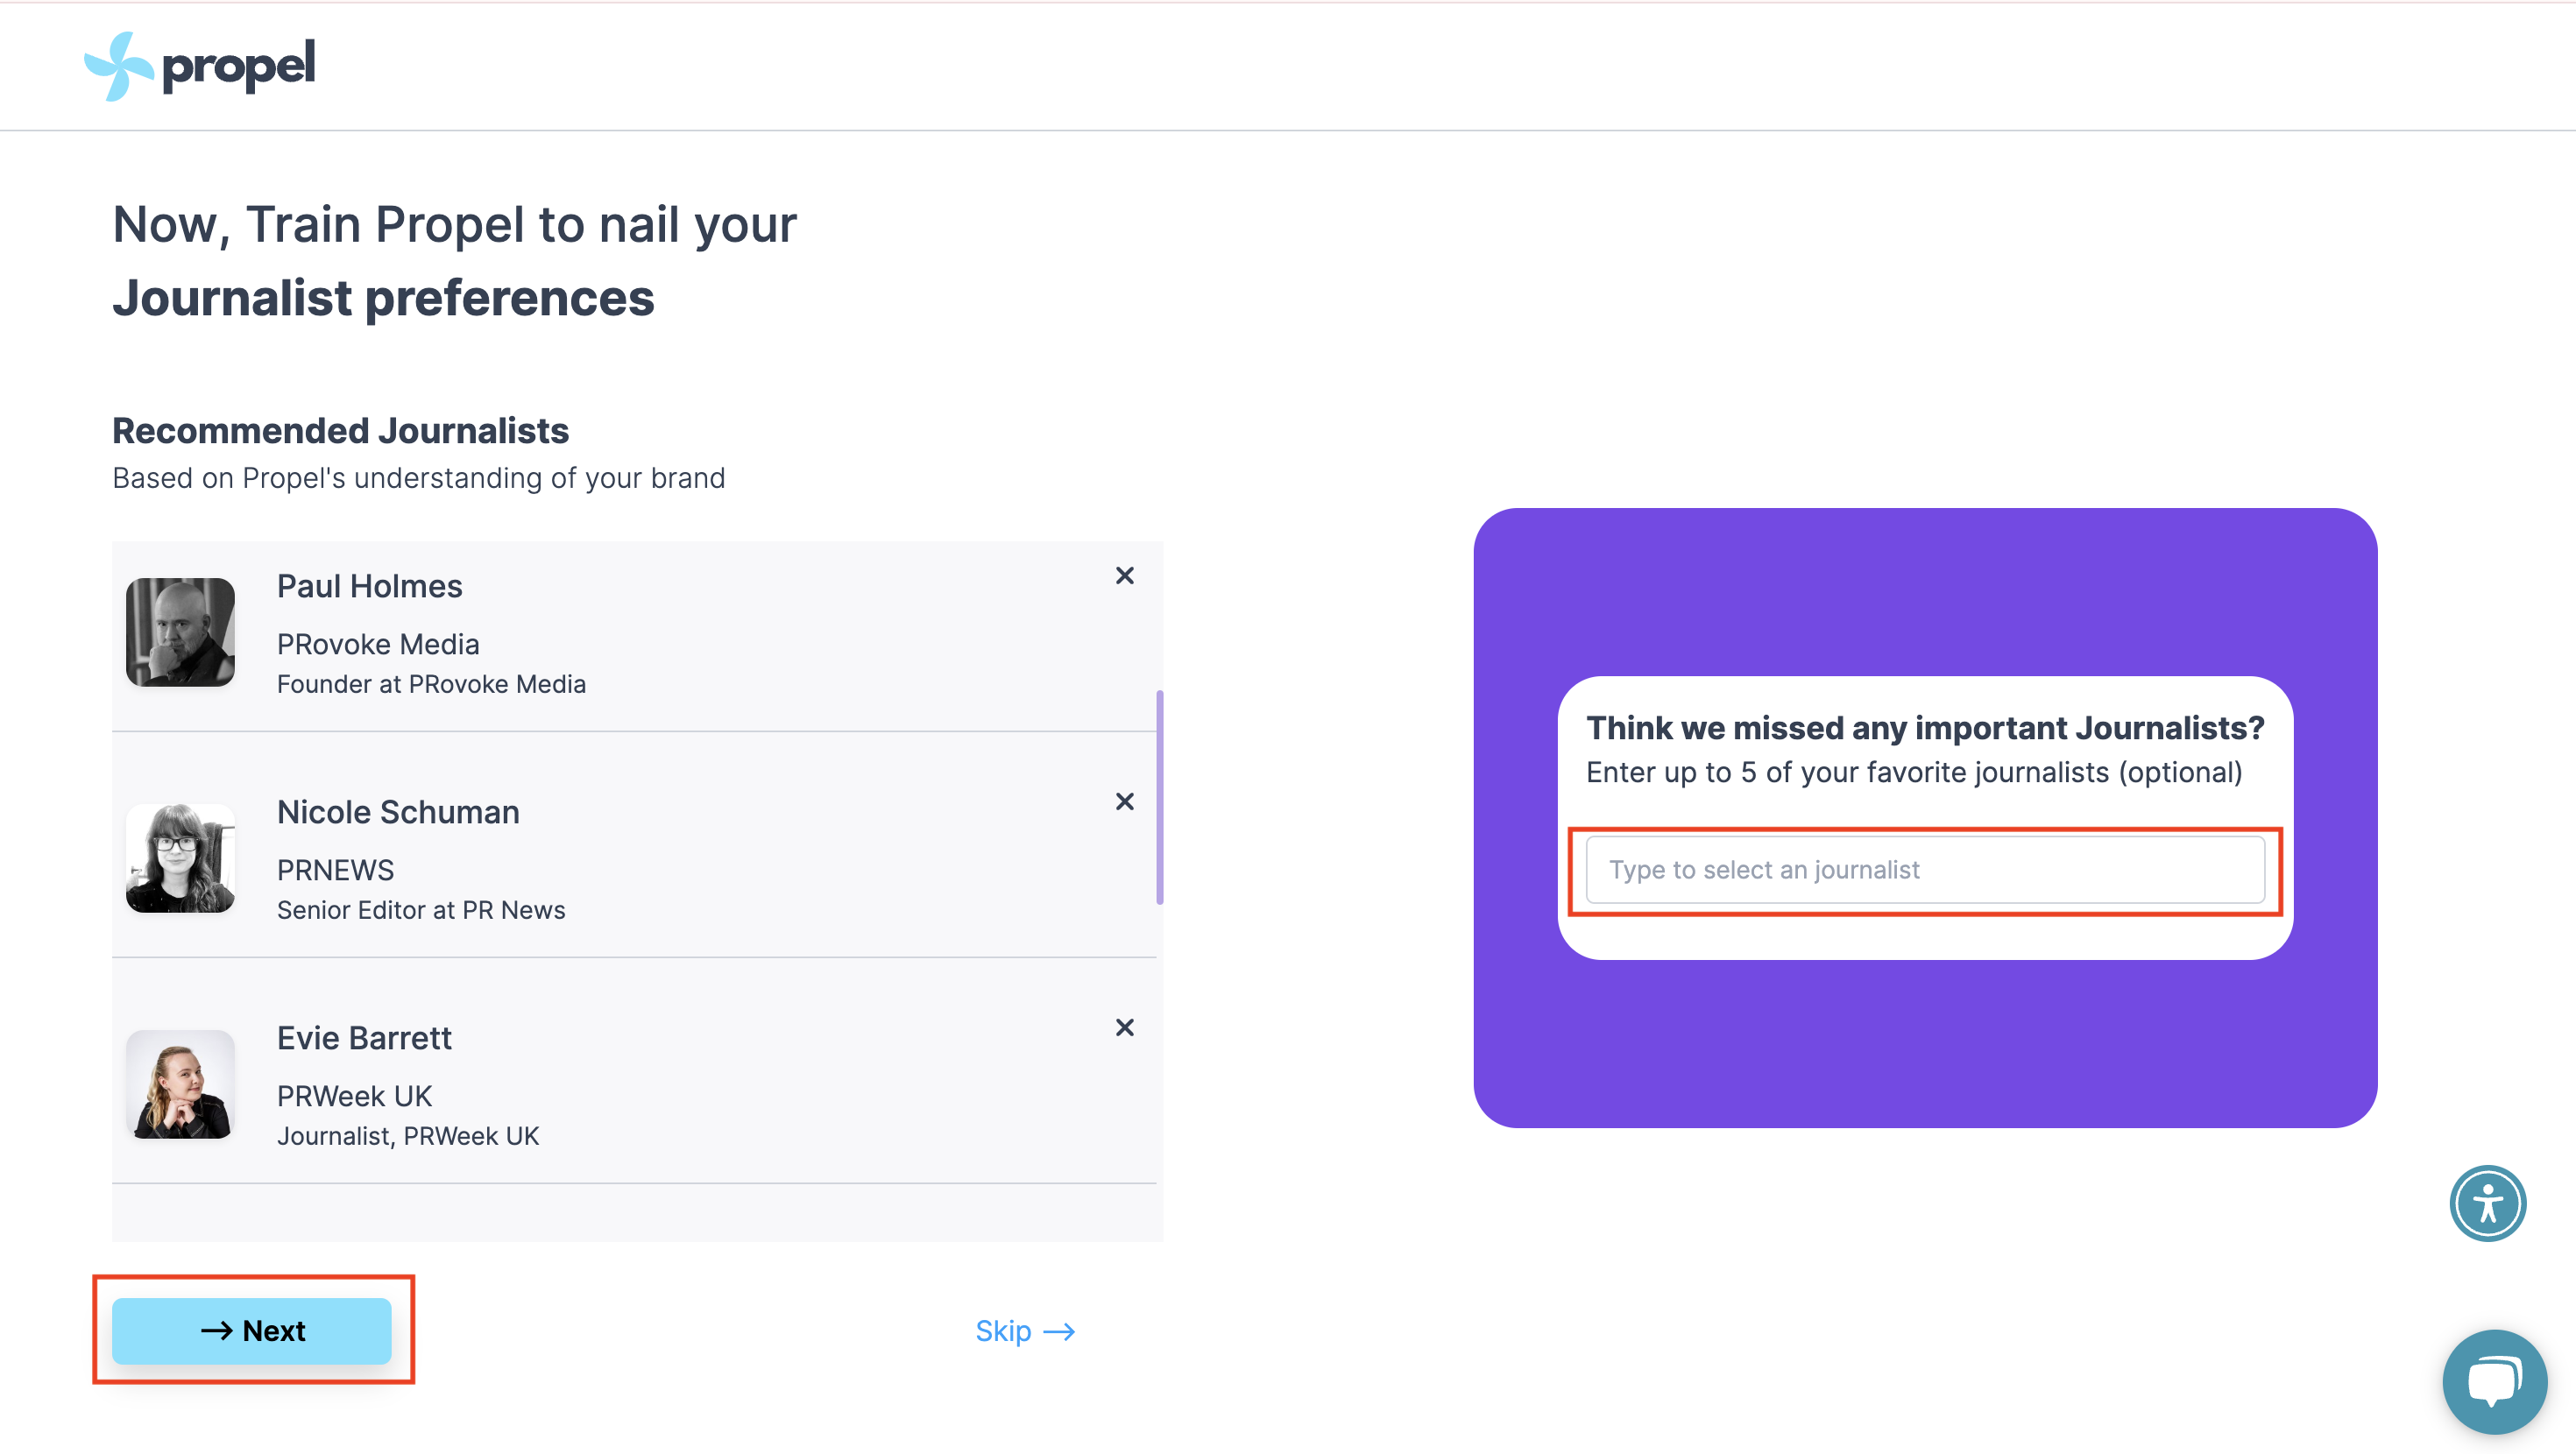
Task: Click the Next button
Action: click(x=252, y=1331)
